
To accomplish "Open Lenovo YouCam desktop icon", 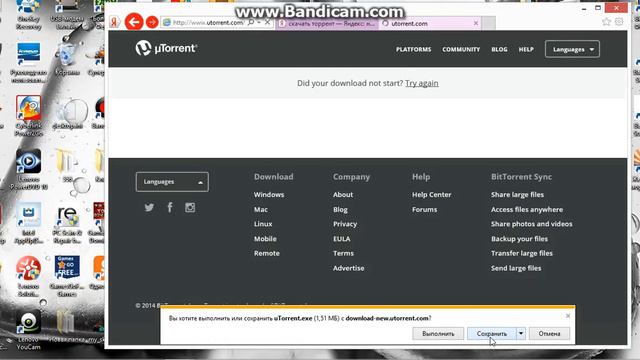I will (x=28, y=330).
